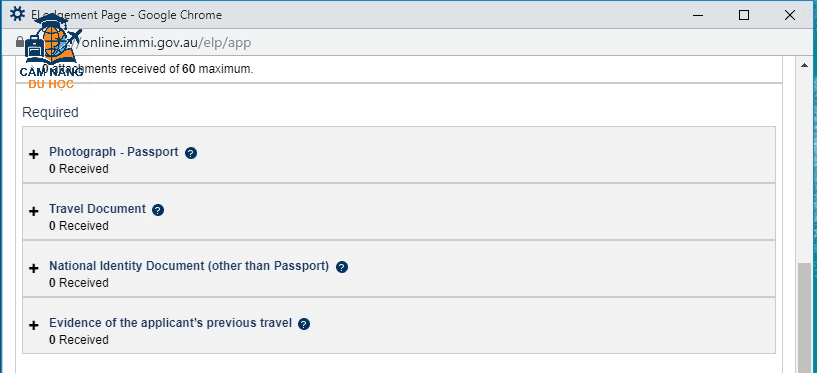Open help icon beside Travel Document

(158, 210)
